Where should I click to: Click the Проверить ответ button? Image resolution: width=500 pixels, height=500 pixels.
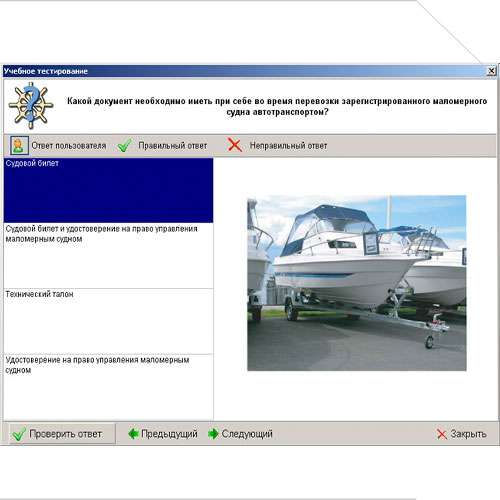pyautogui.click(x=62, y=434)
